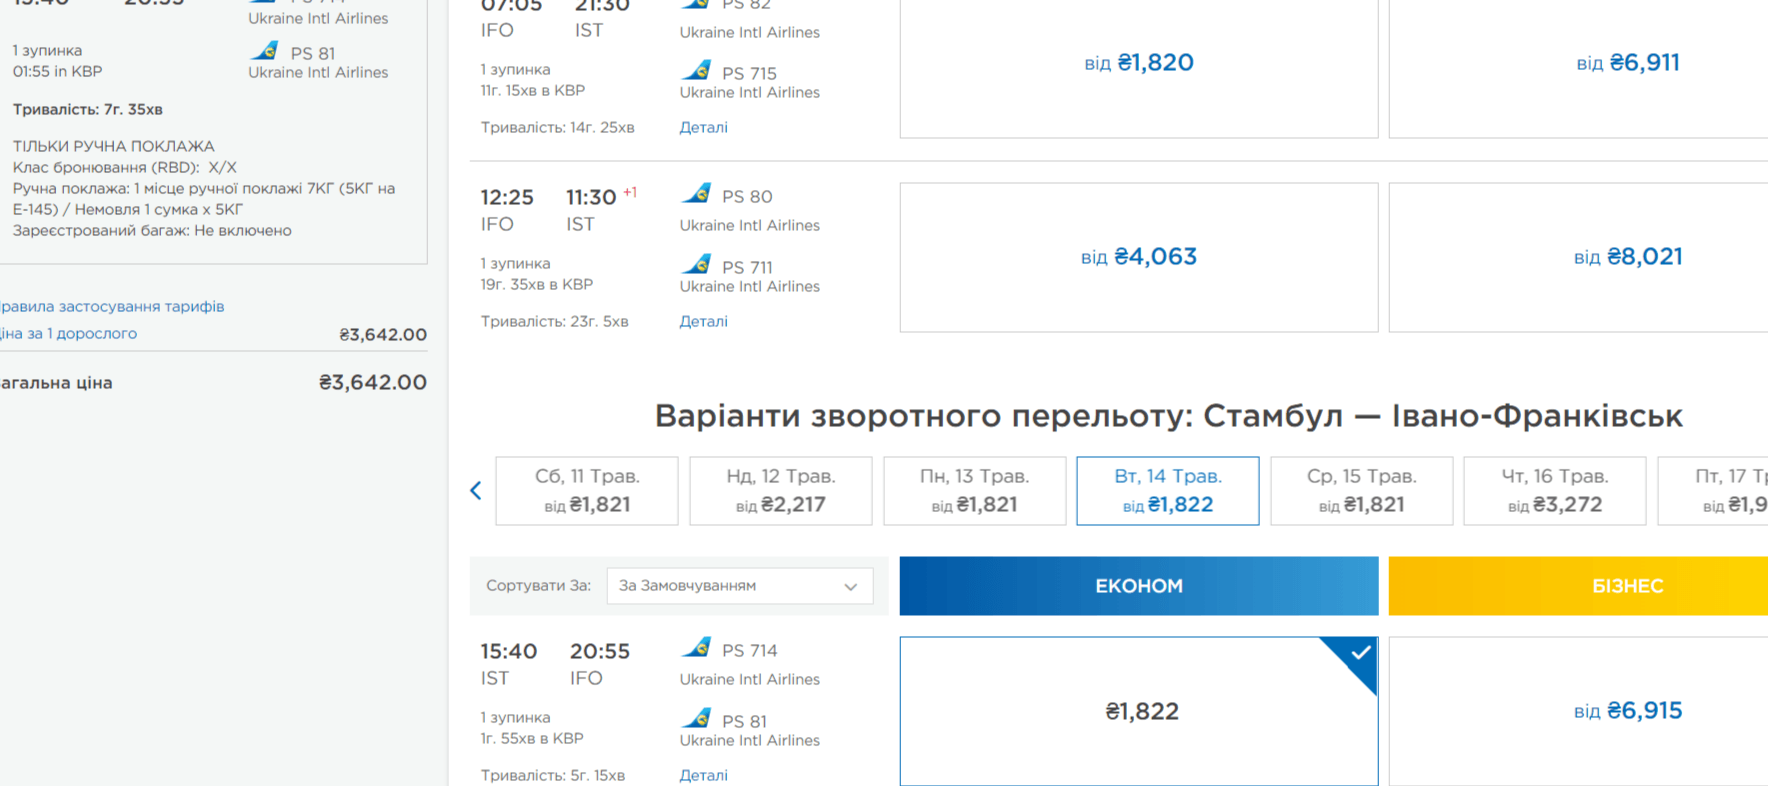1768x786 pixels.
Task: Select the Ср, 15 Трав. date tab
Action: click(1361, 491)
